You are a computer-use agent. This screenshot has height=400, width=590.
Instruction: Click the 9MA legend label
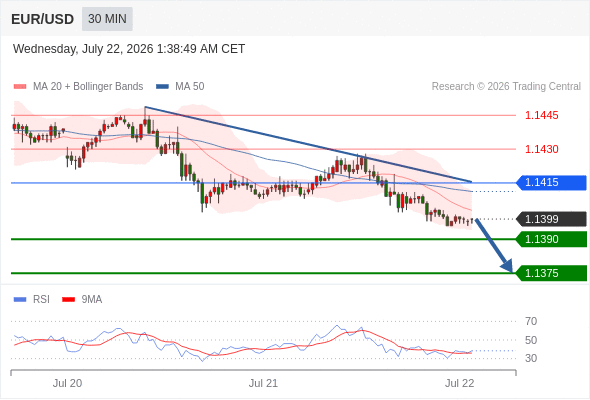tap(91, 300)
